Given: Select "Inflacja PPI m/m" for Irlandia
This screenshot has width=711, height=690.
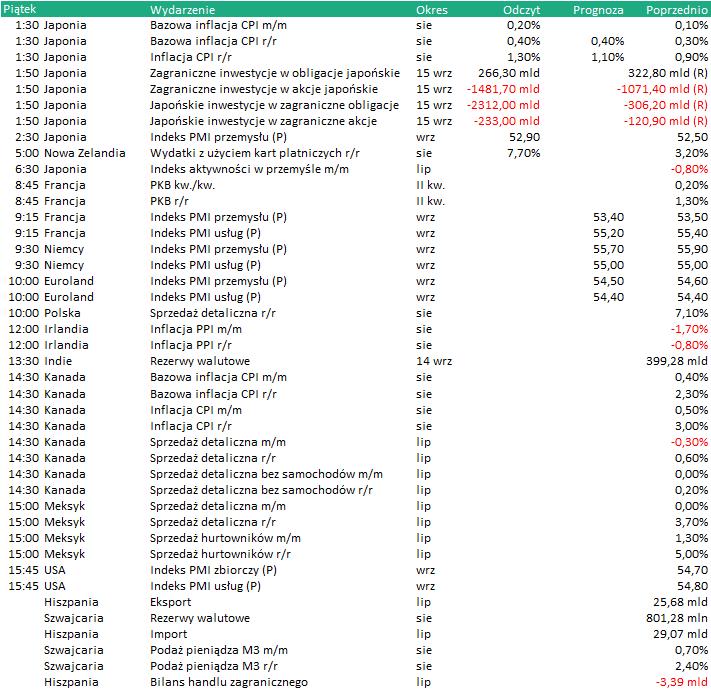Looking at the screenshot, I should click(x=196, y=329).
